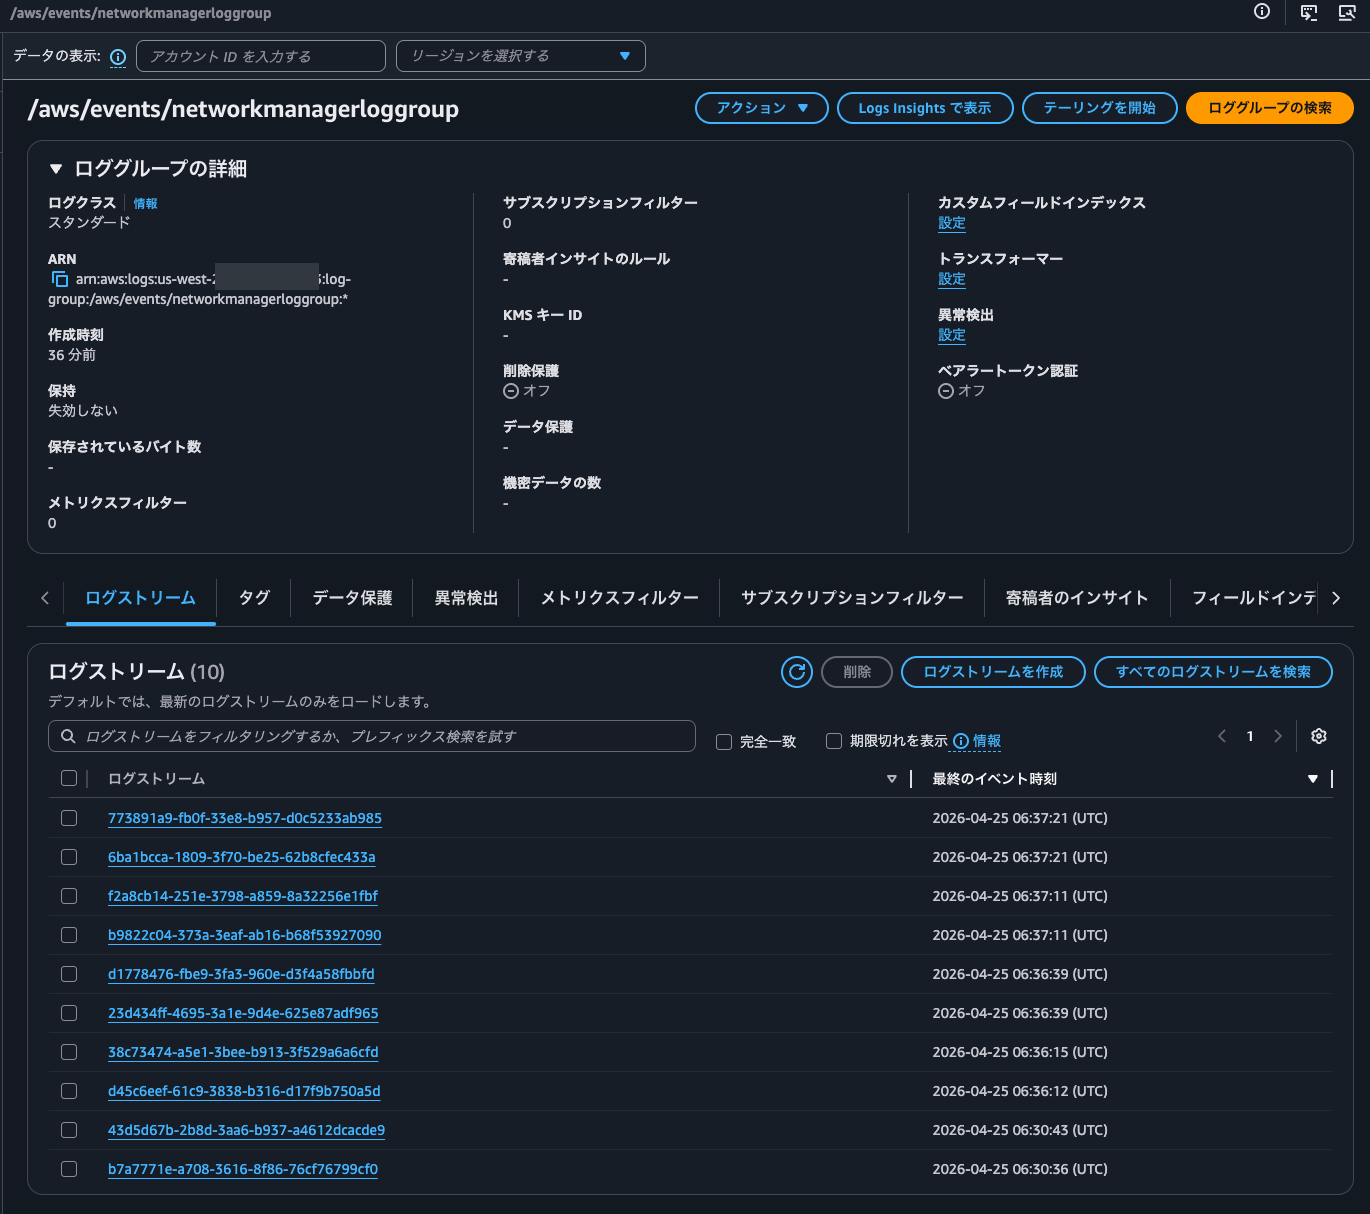Switch to the タグ tab
The image size is (1370, 1214).
click(x=254, y=598)
